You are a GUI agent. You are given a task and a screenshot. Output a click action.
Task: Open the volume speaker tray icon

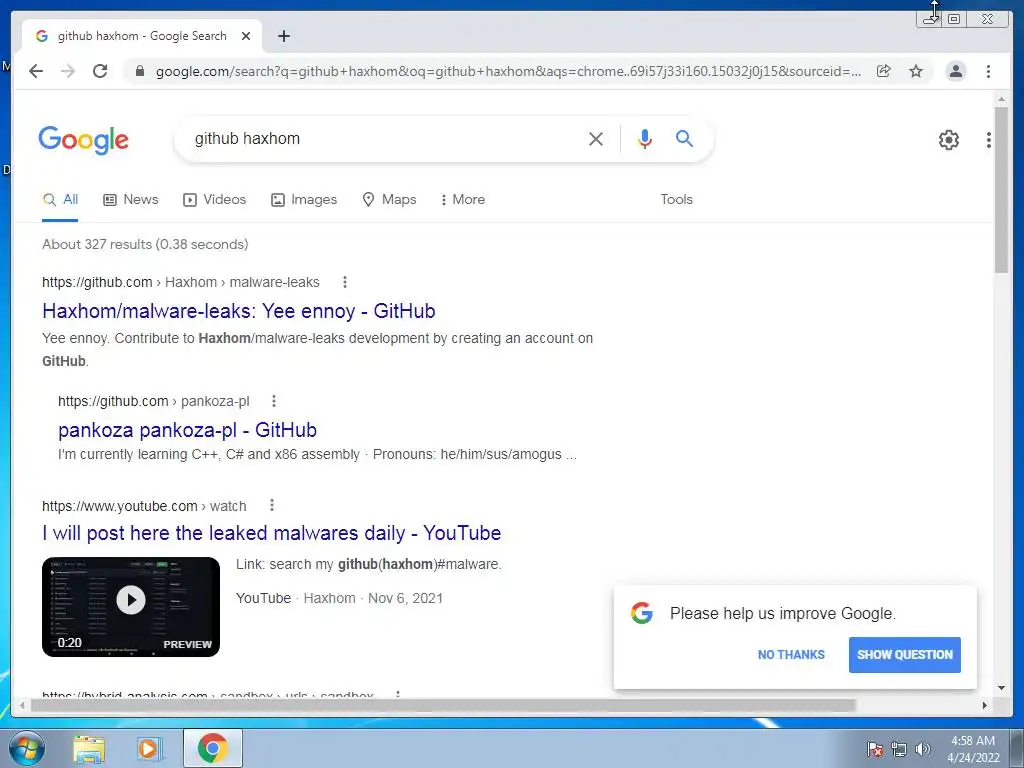[923, 749]
